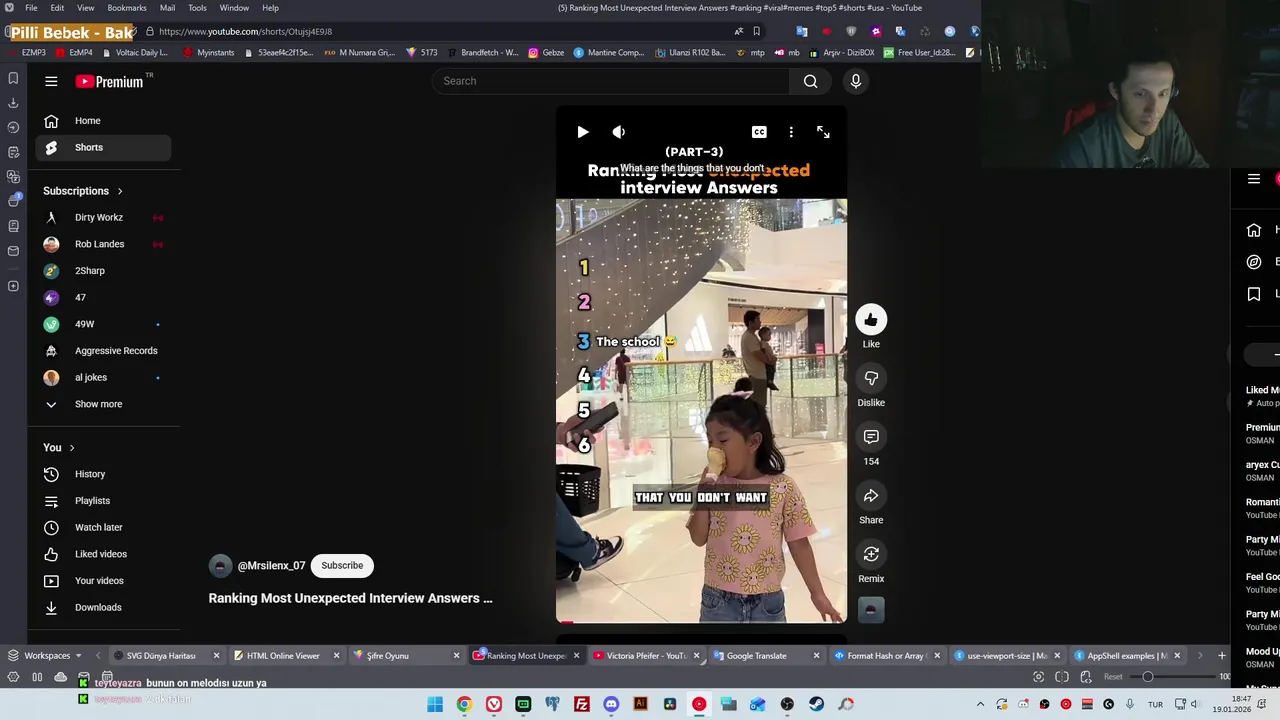The height and width of the screenshot is (720, 1280).
Task: Expand the You section chevron
Action: pos(72,448)
